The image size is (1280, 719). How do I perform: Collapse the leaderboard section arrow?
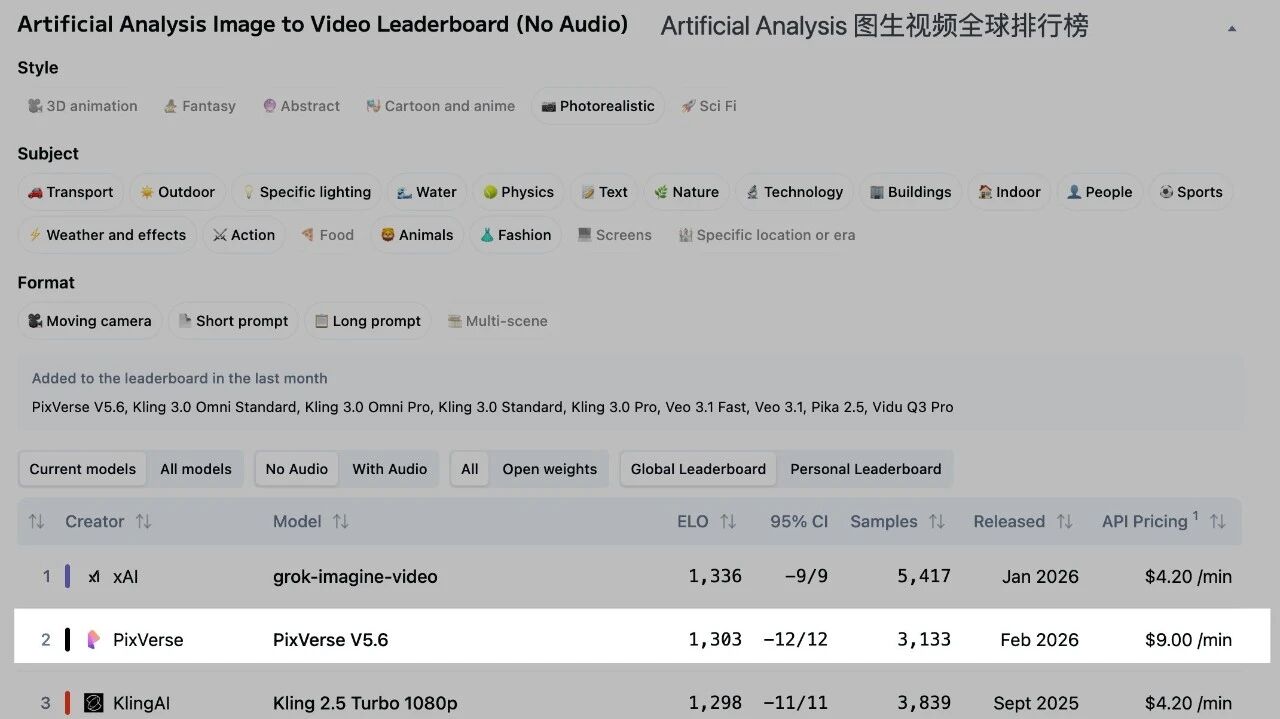1232,29
